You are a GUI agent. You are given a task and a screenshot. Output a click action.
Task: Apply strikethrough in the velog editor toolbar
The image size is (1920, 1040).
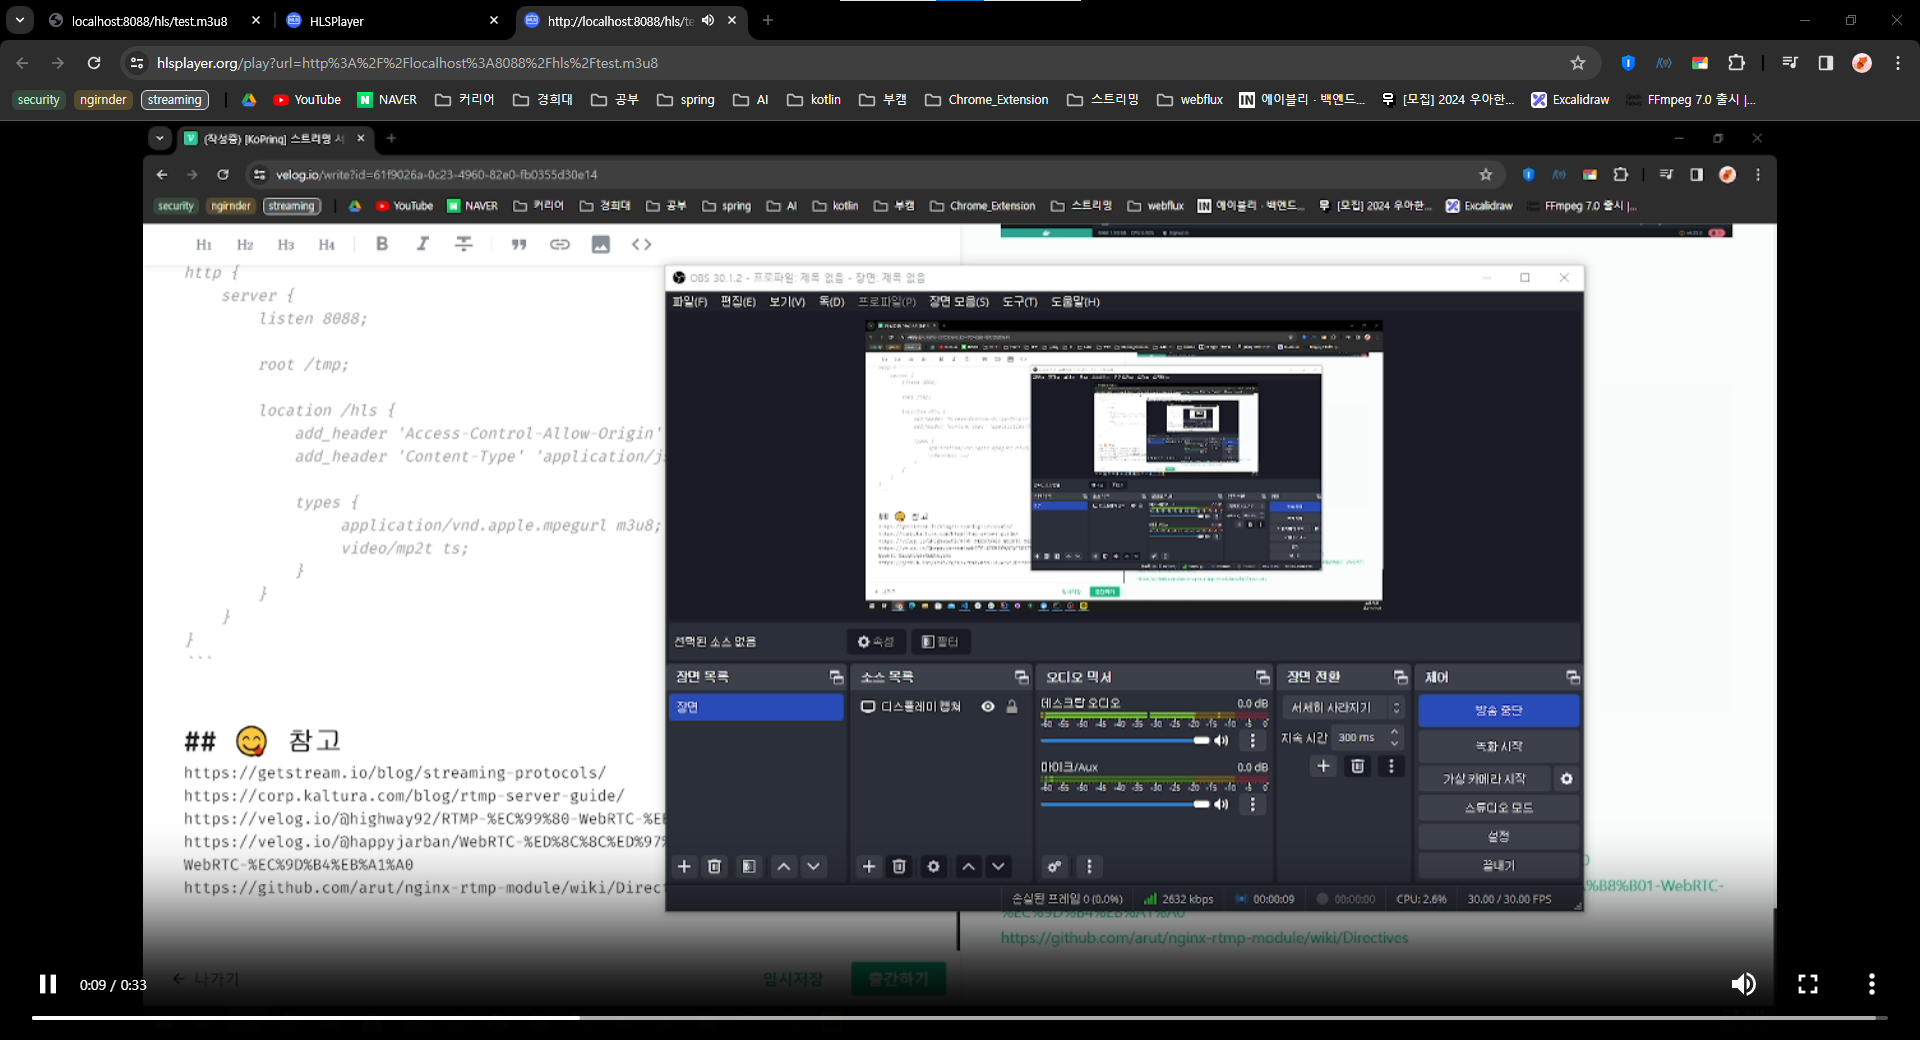point(464,244)
